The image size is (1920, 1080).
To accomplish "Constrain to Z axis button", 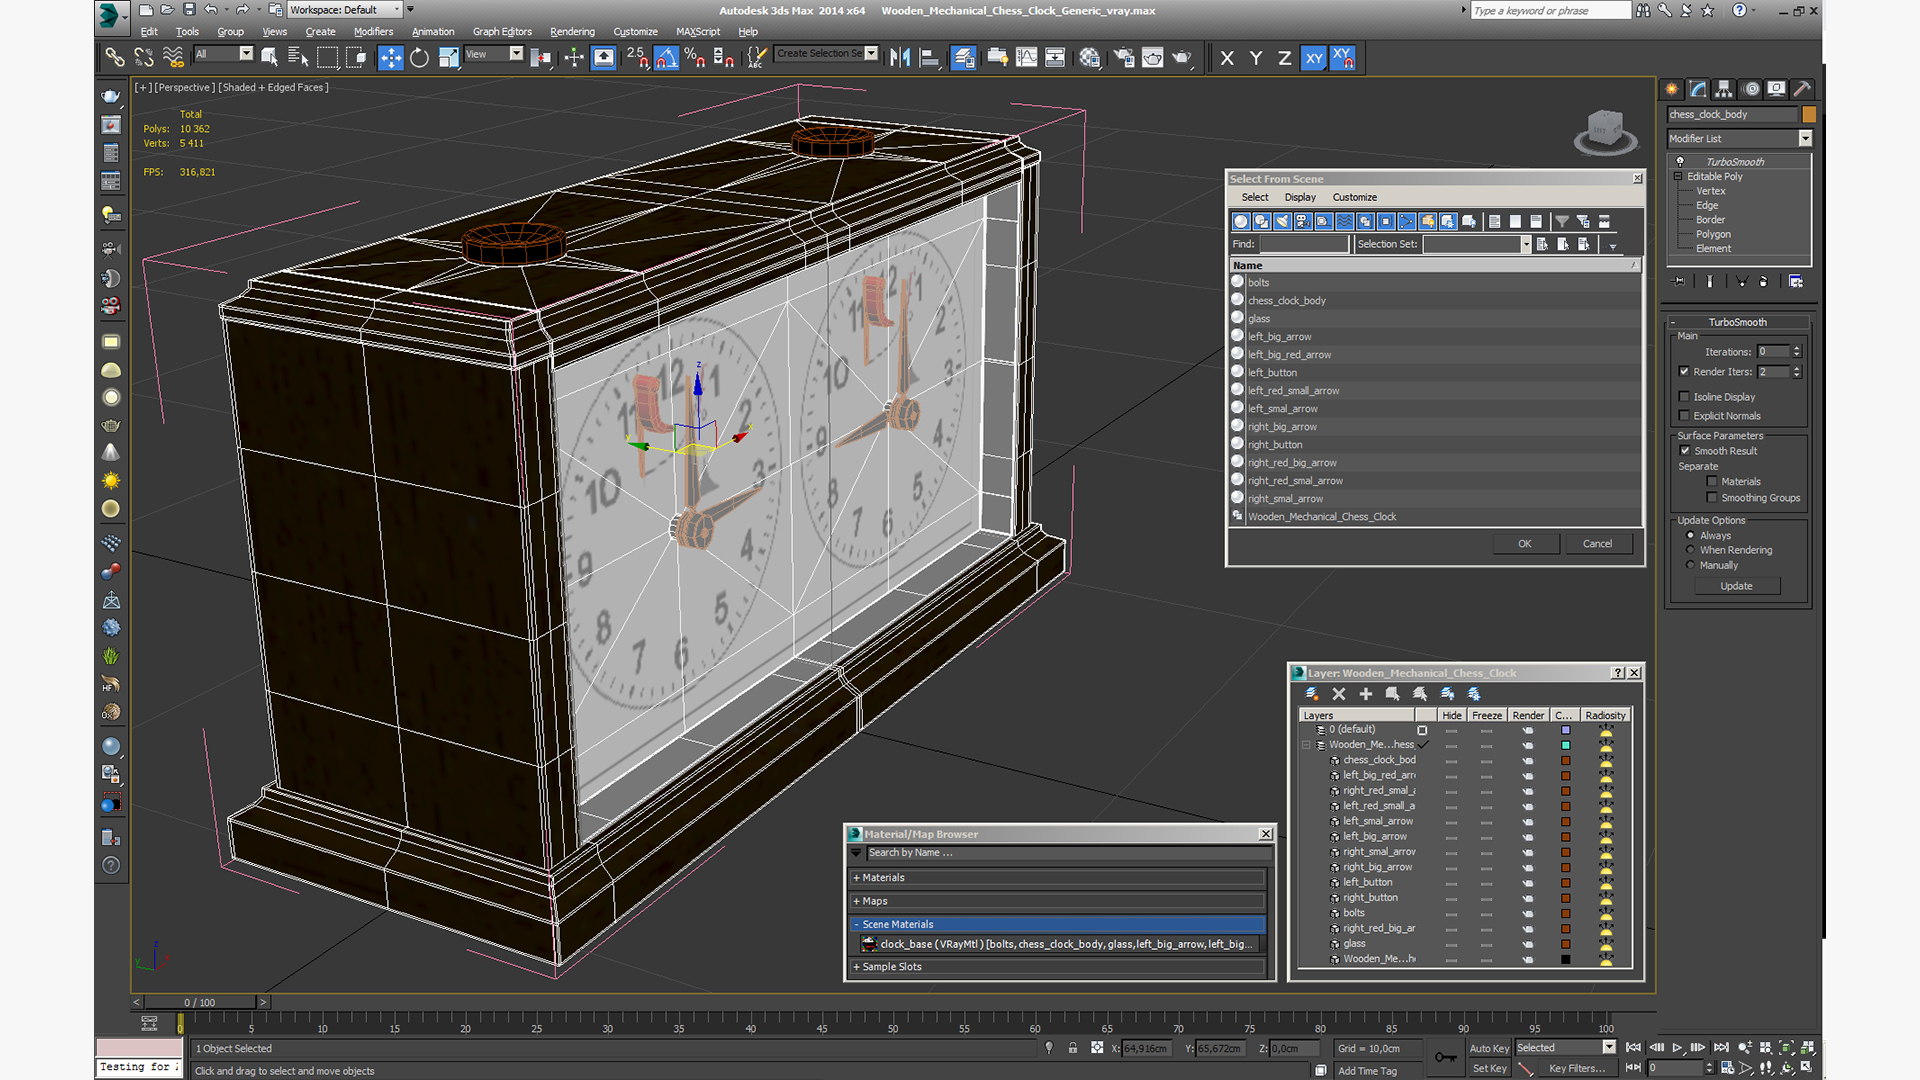I will click(1284, 58).
